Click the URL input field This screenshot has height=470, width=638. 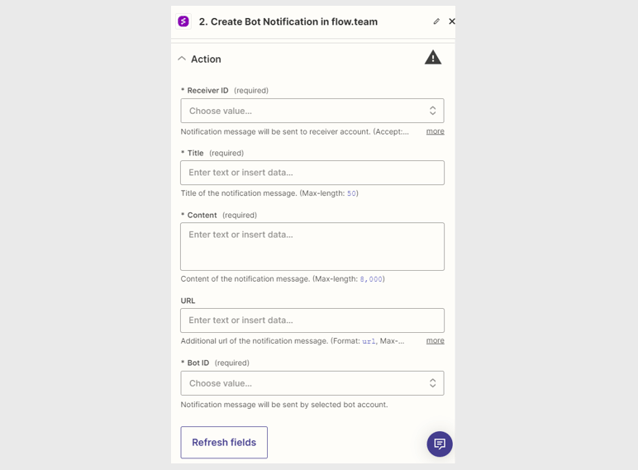pos(312,320)
